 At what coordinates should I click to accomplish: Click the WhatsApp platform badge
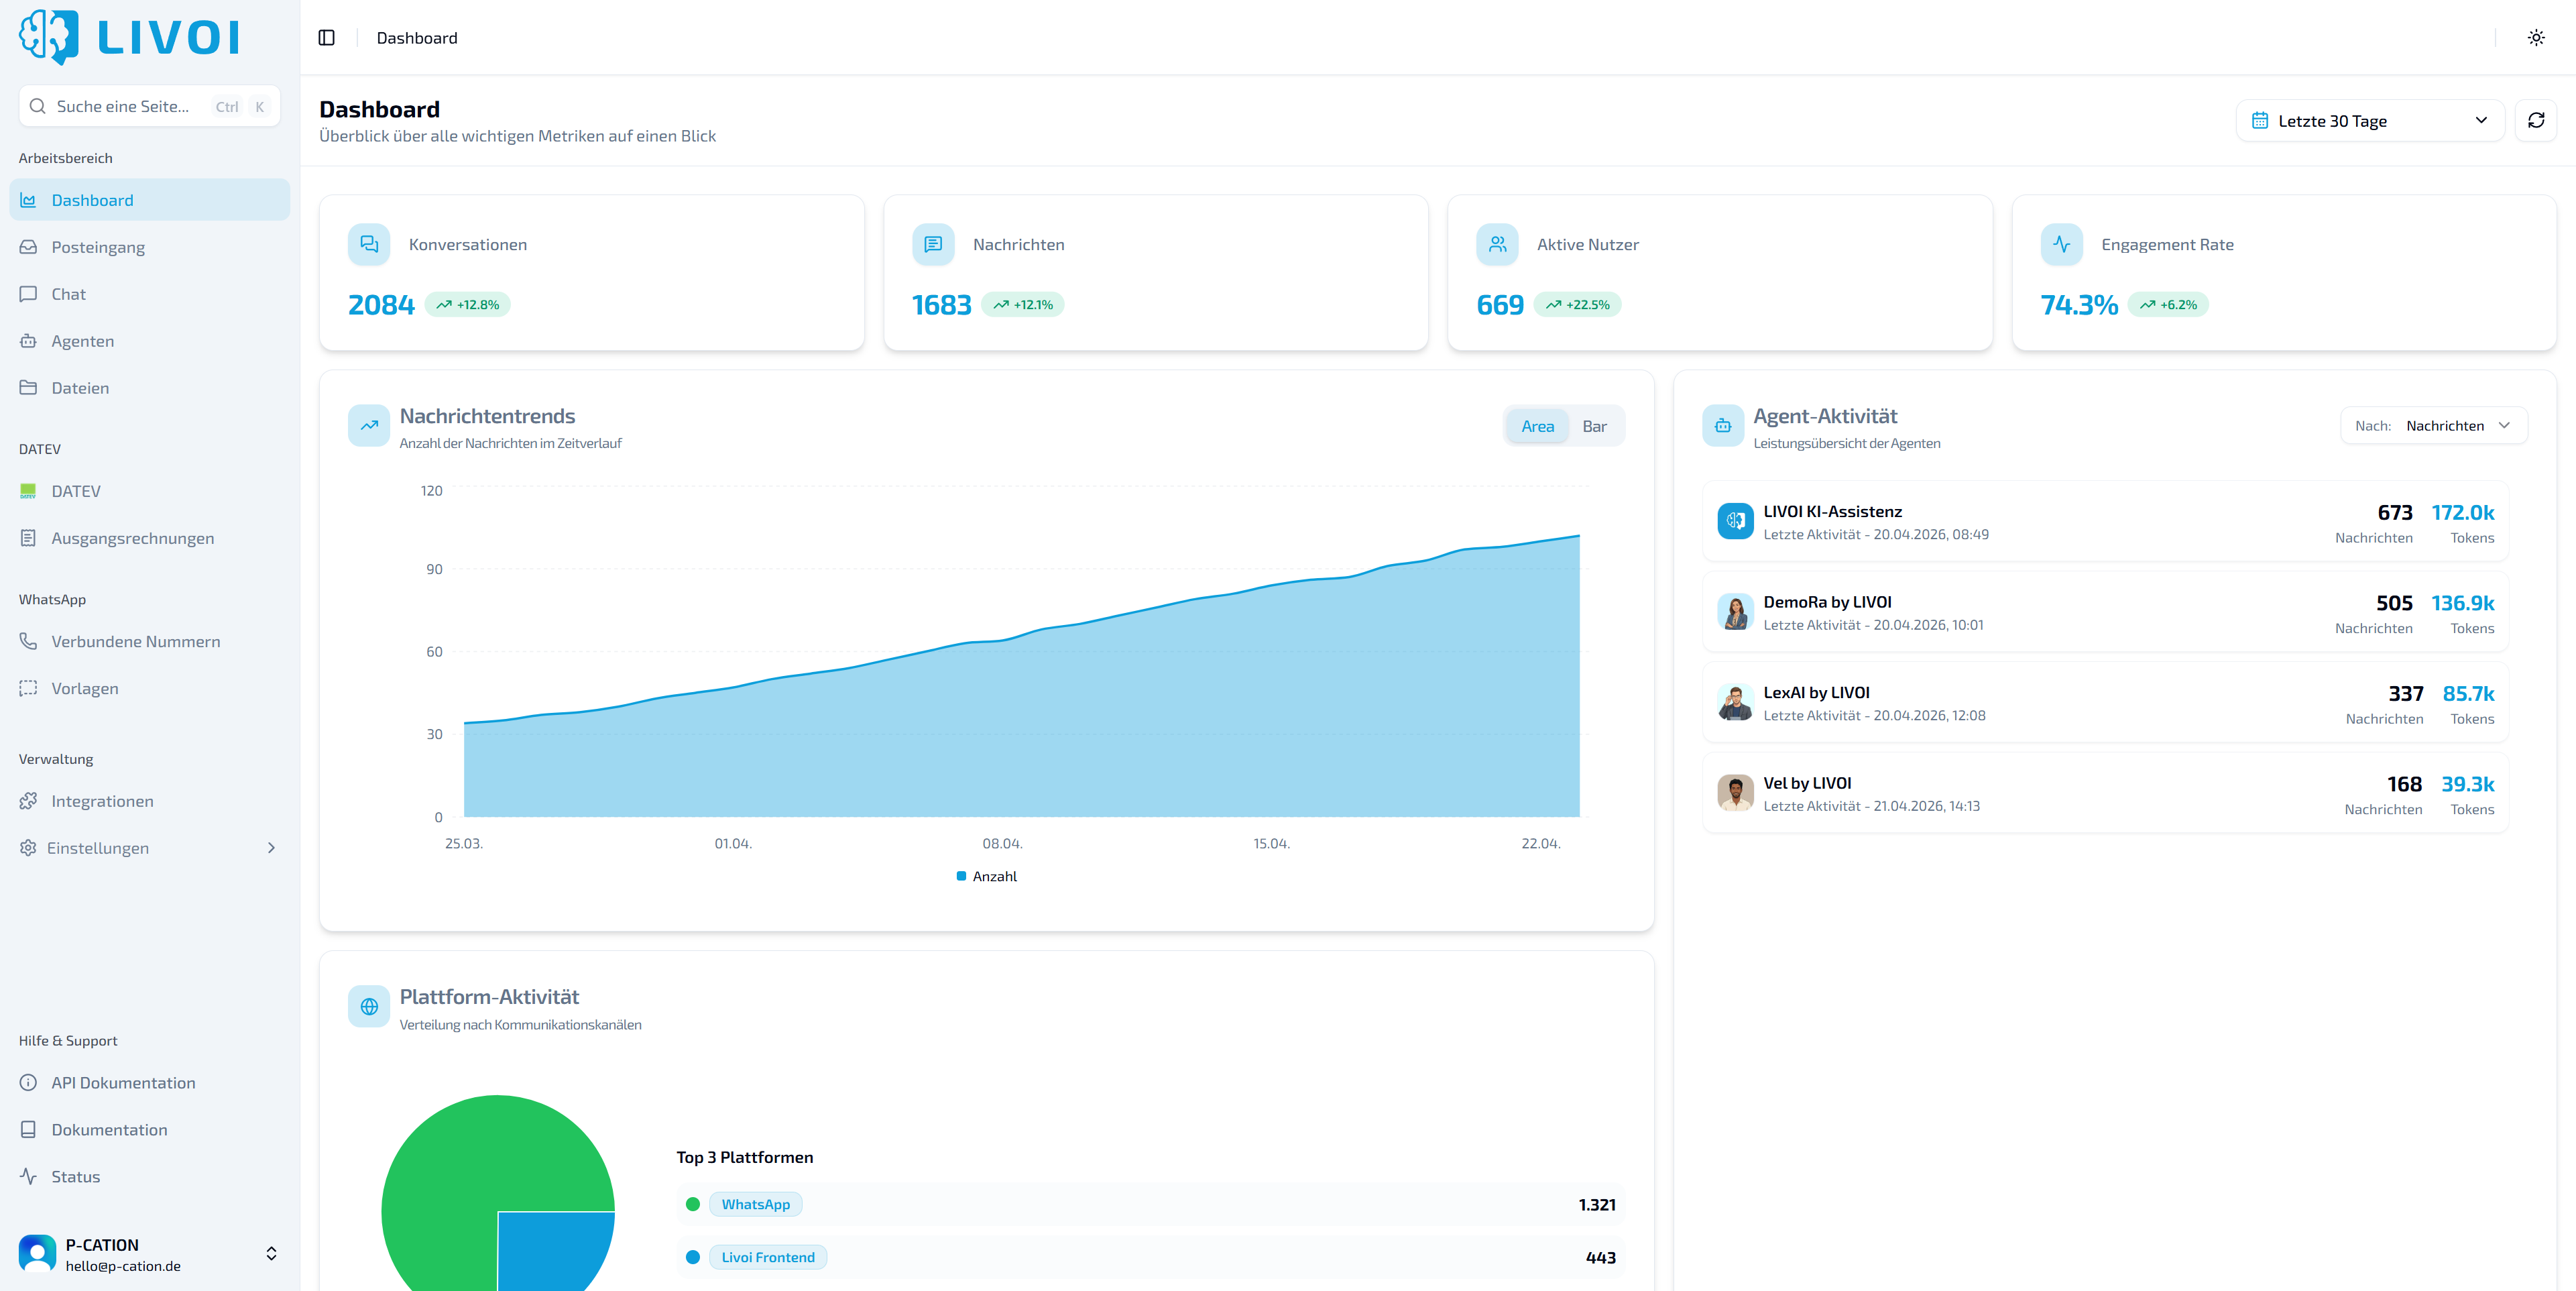click(x=755, y=1204)
